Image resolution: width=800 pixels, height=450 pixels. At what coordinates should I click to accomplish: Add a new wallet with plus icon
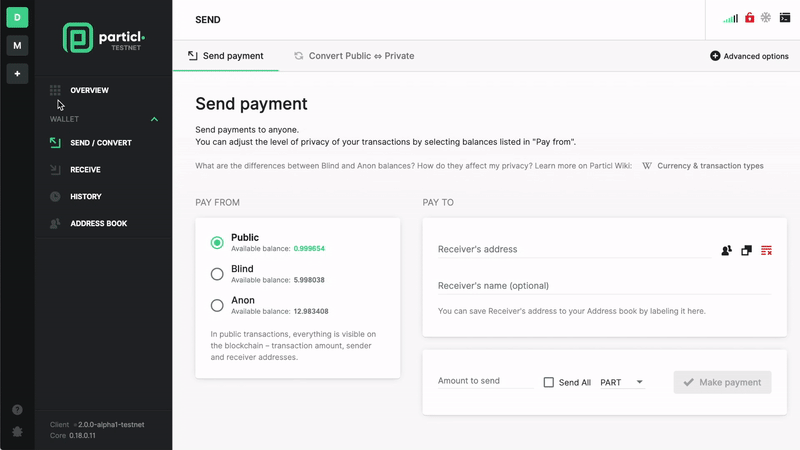pos(17,73)
